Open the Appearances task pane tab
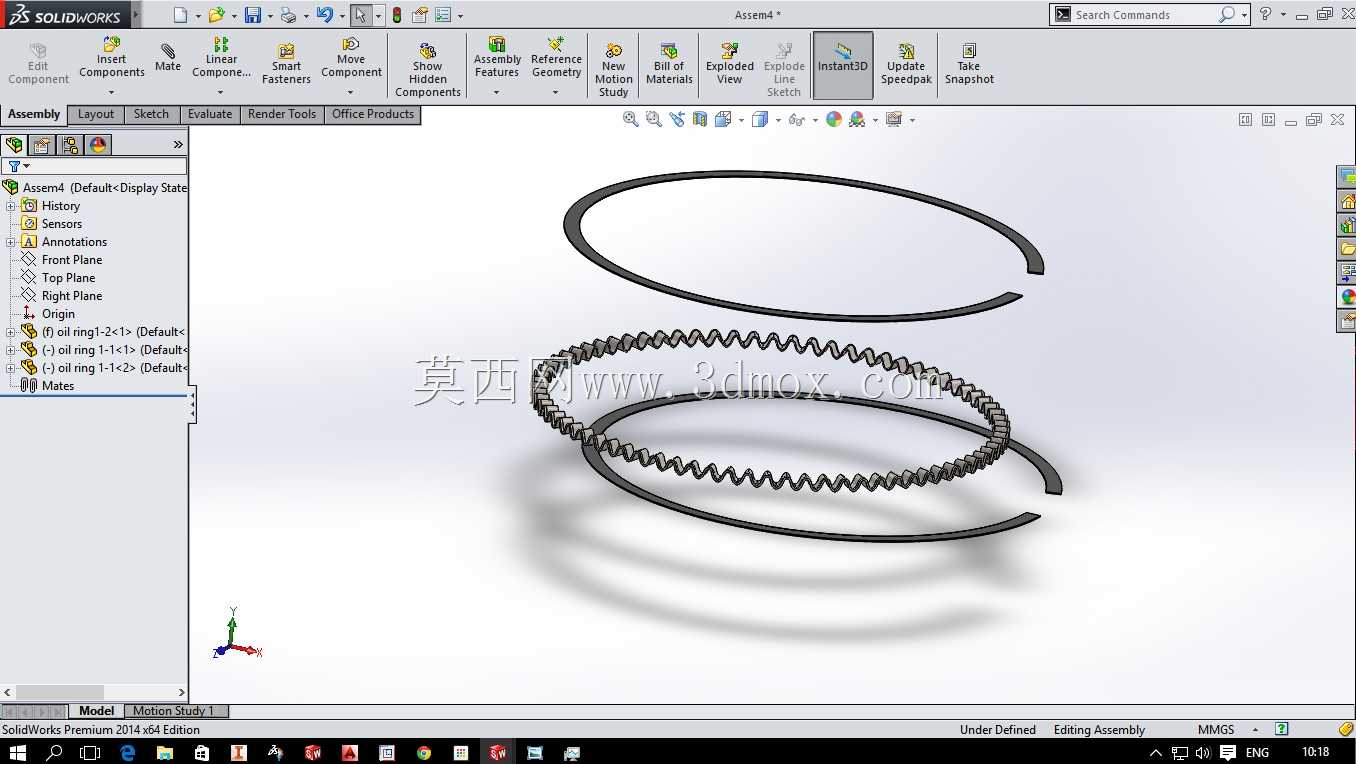Viewport: 1356px width, 764px height. click(x=1347, y=297)
